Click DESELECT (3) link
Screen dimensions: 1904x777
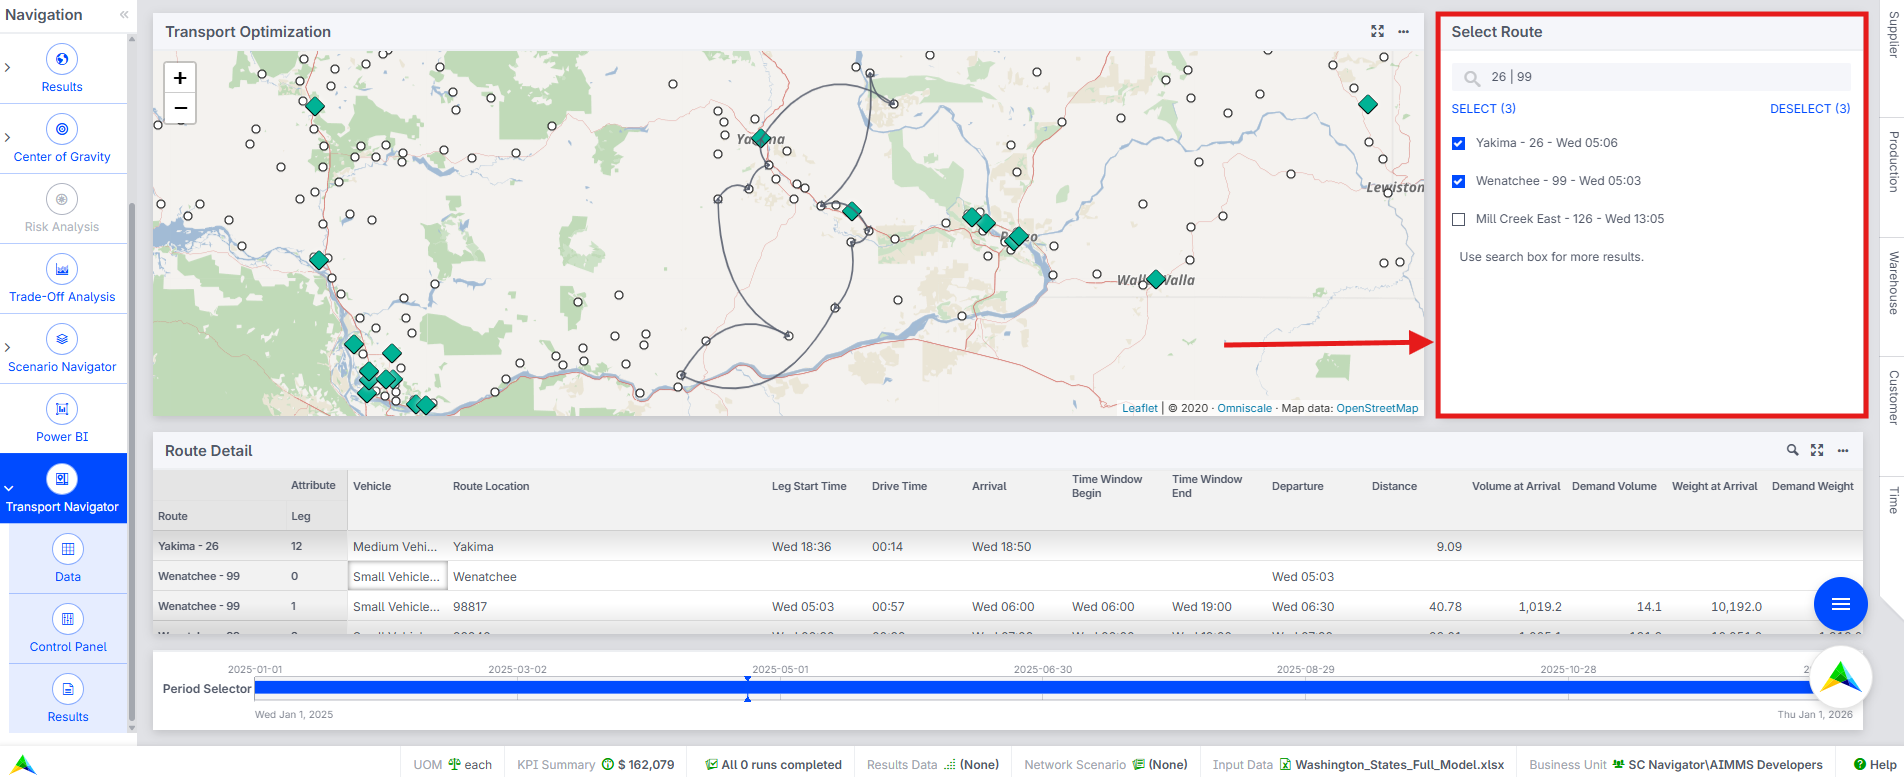click(1810, 109)
